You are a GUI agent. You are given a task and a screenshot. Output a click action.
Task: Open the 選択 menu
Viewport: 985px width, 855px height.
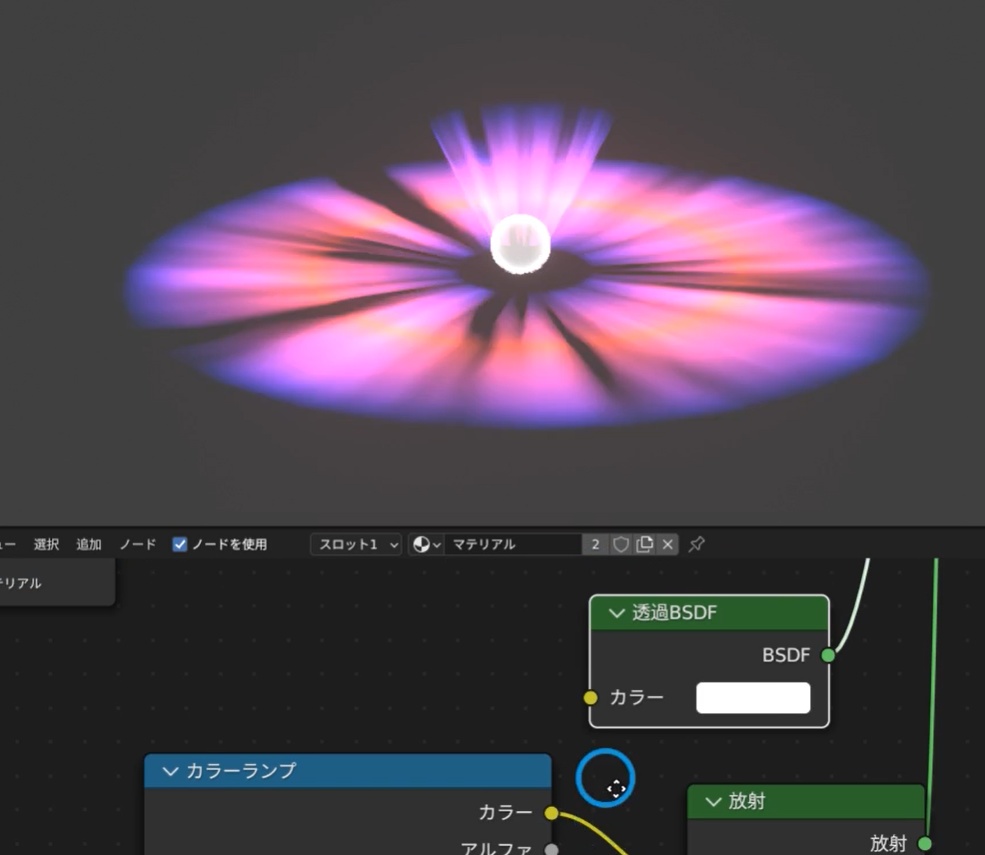46,544
